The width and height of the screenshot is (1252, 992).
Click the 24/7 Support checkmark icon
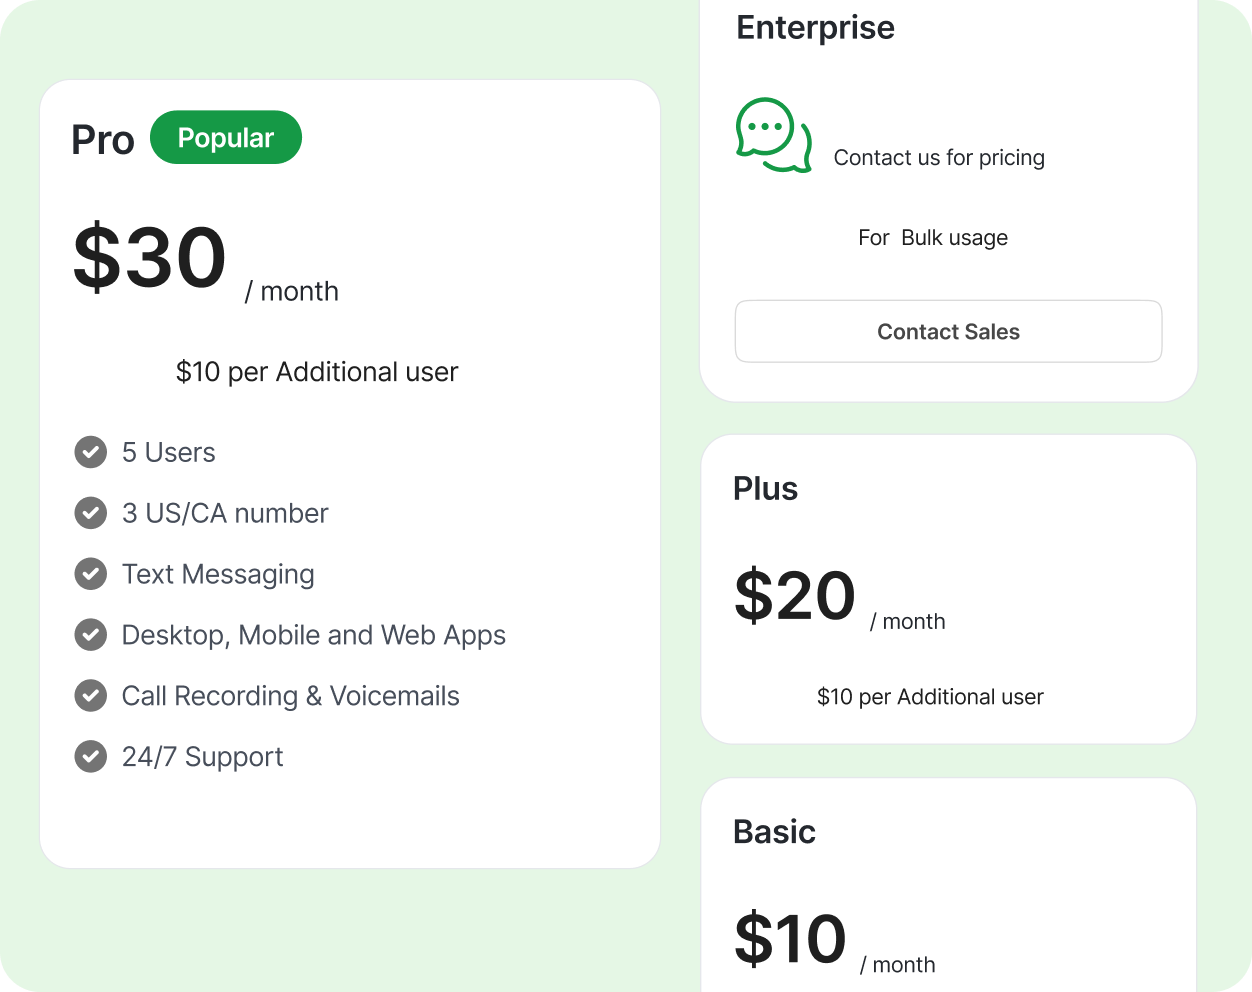coord(91,757)
